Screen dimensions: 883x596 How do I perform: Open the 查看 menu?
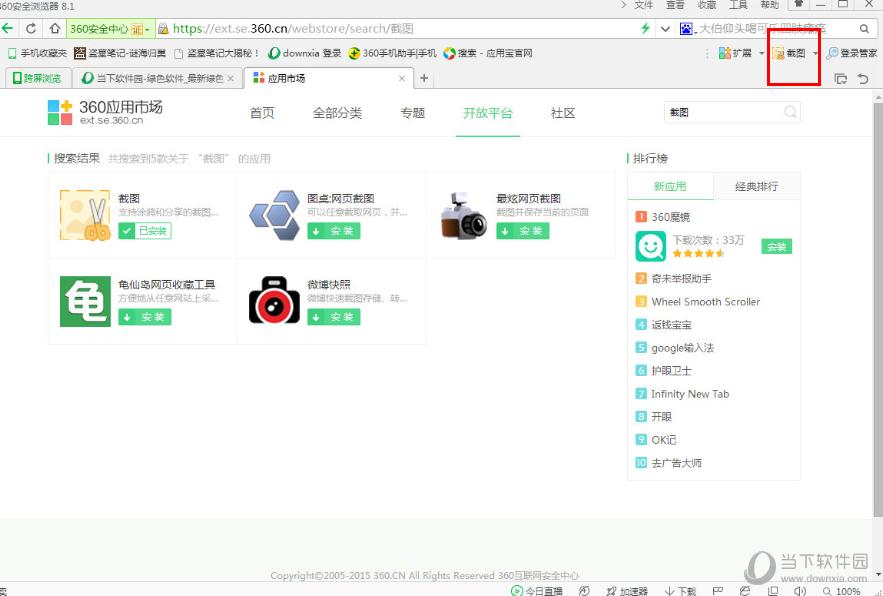pyautogui.click(x=675, y=5)
